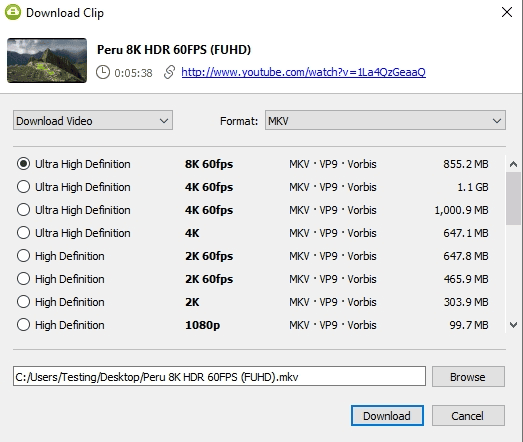Open the YouTube video link
523x442 pixels.
pyautogui.click(x=304, y=72)
